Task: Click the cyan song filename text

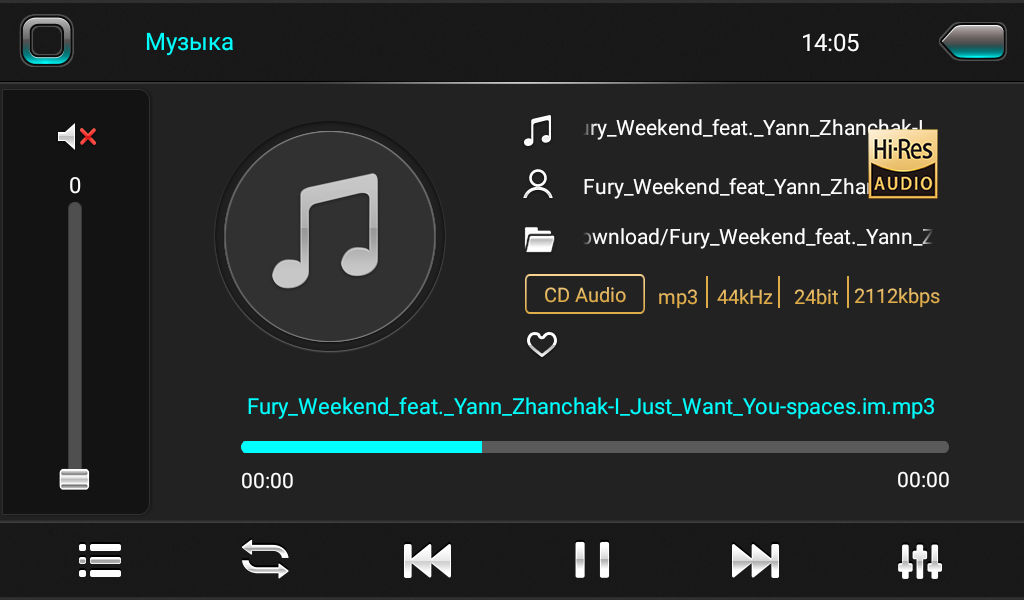Action: 590,407
